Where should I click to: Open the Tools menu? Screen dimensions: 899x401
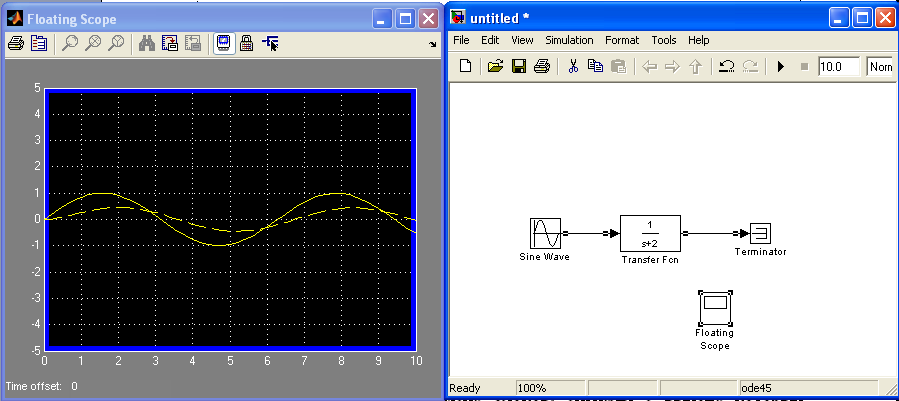pyautogui.click(x=664, y=40)
